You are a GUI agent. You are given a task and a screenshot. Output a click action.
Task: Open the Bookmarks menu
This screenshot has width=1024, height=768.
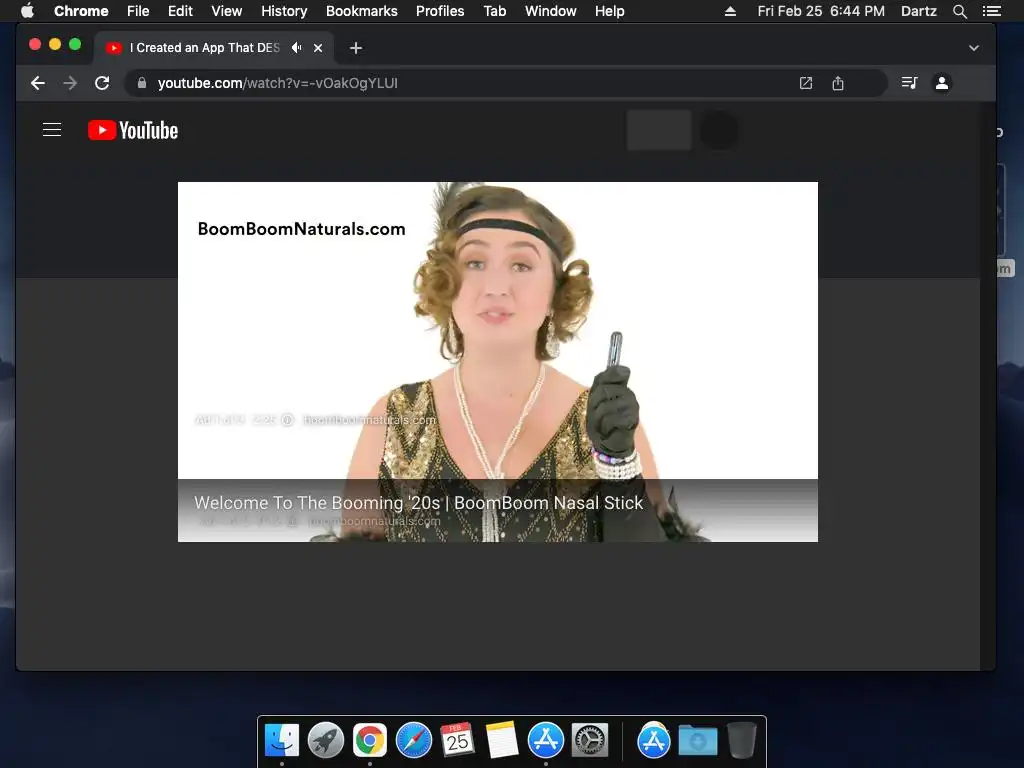coord(362,11)
